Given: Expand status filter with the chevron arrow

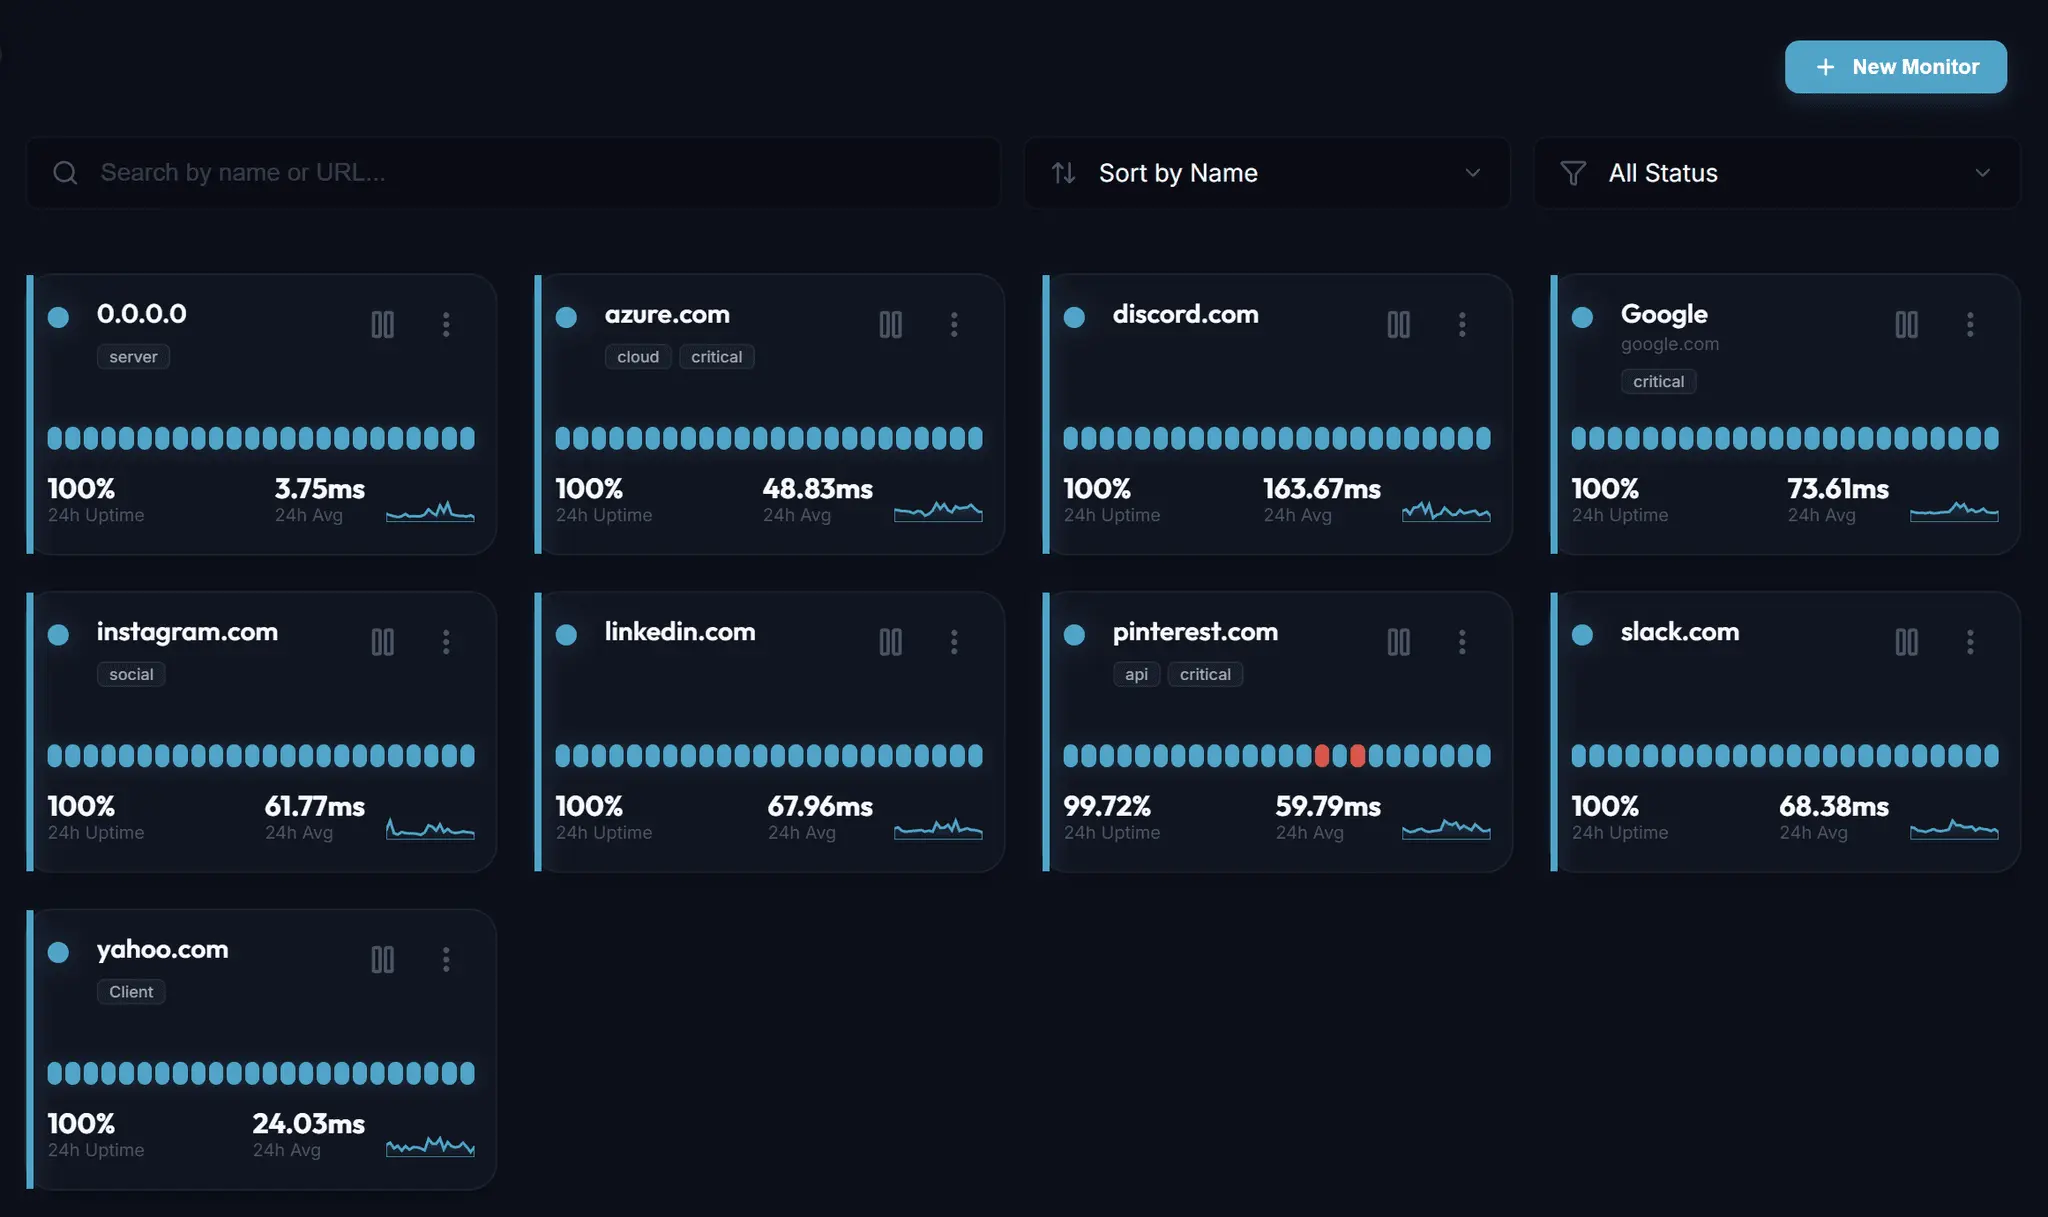Looking at the screenshot, I should pos(1983,173).
